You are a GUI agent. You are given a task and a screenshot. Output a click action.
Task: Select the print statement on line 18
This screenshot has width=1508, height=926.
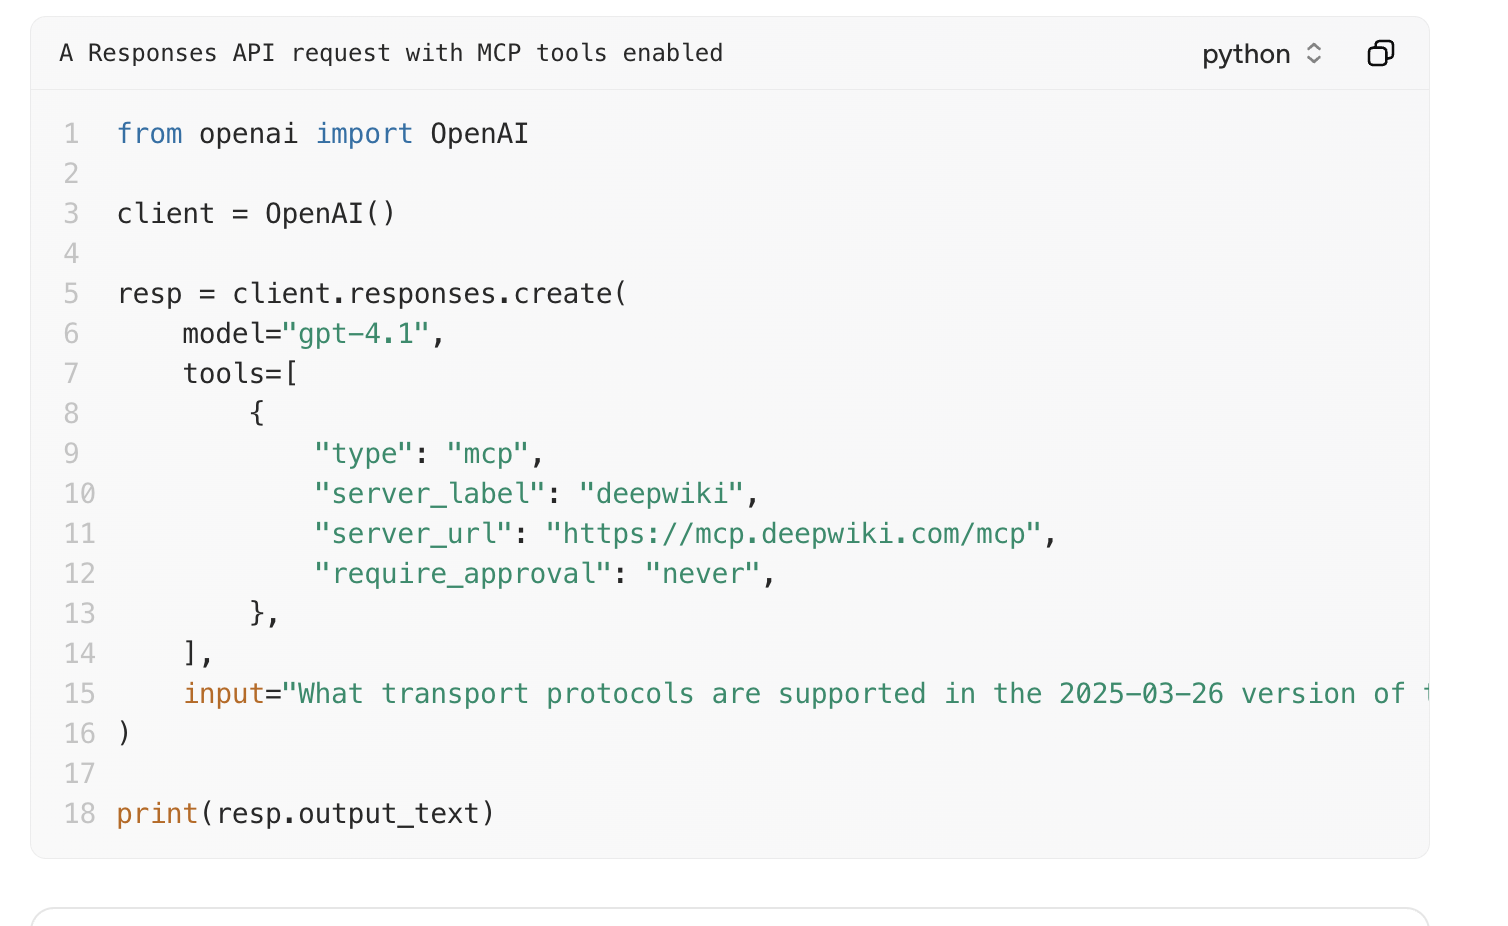tap(304, 813)
